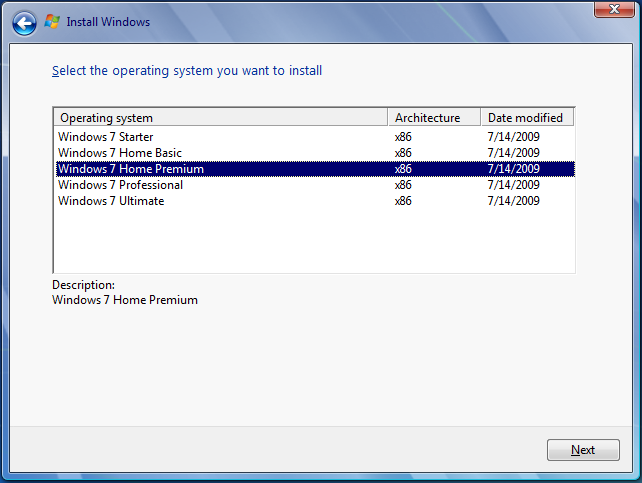
Task: Close the Install Windows dialog
Action: [x=614, y=9]
